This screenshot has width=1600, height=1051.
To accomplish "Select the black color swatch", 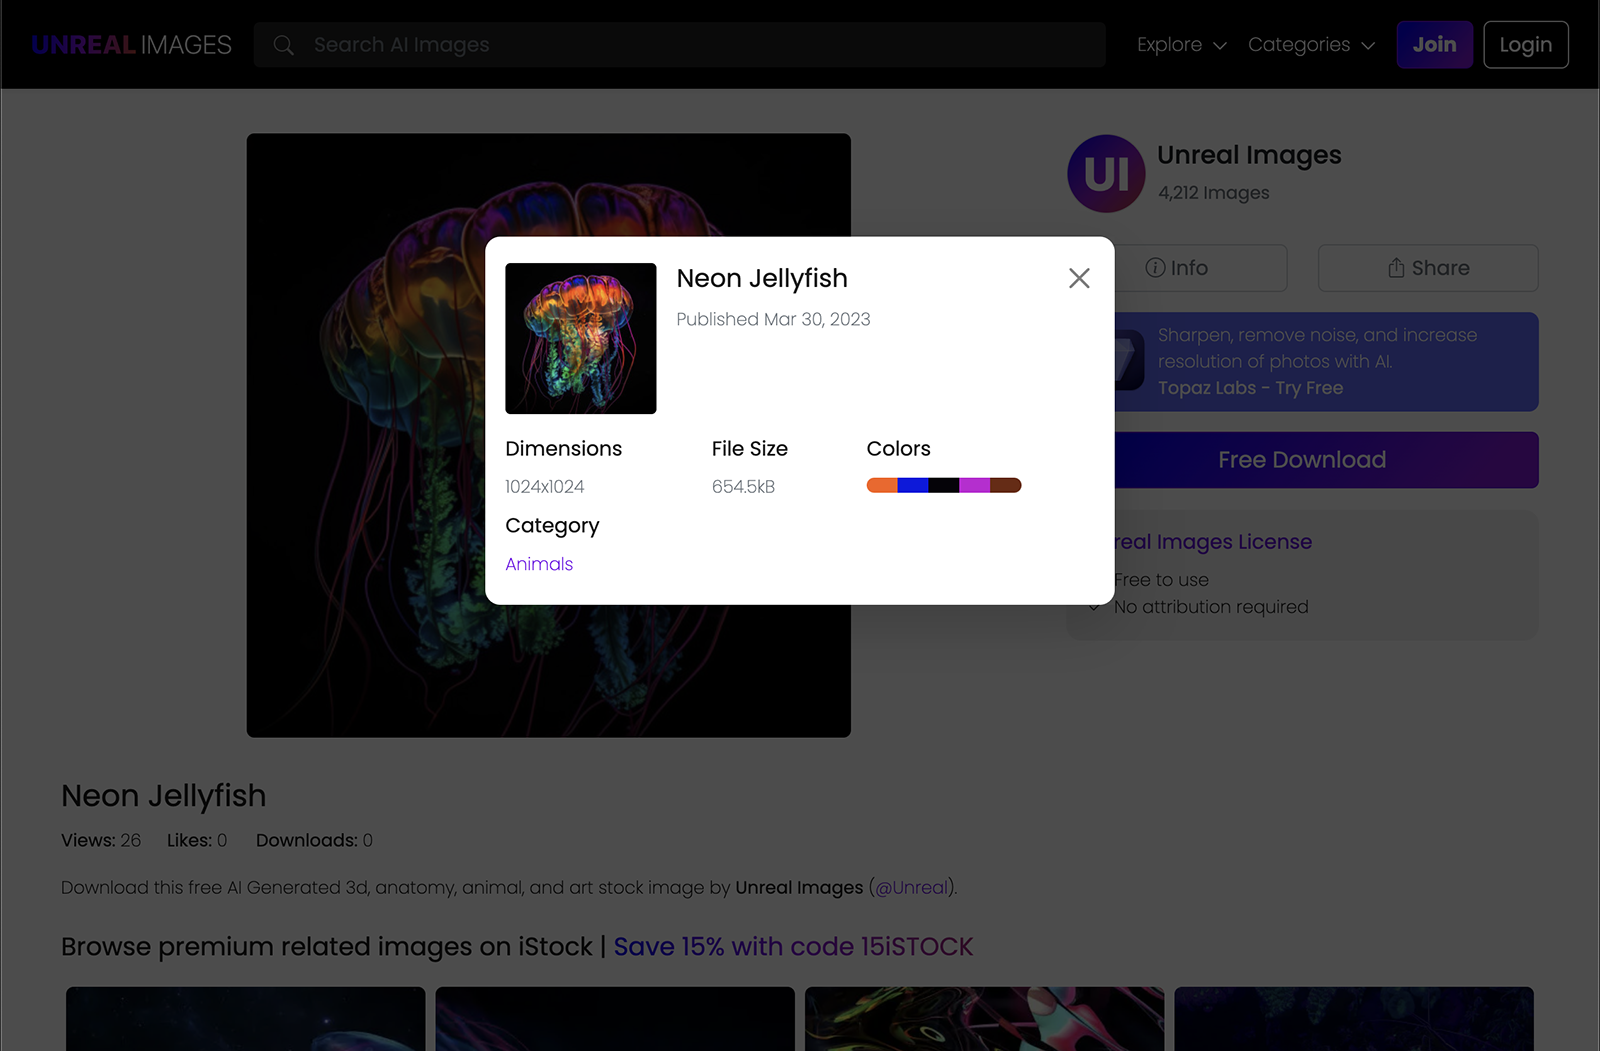I will [x=944, y=485].
